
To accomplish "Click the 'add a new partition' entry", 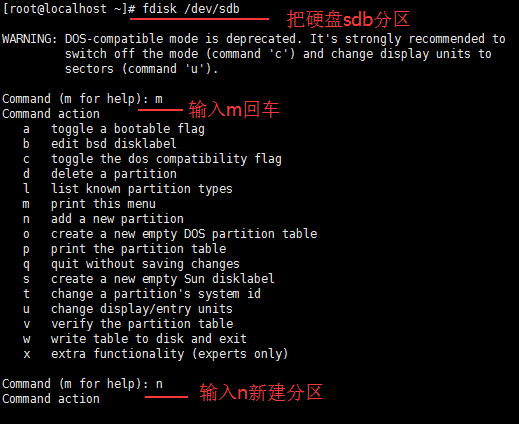I will [x=103, y=219].
